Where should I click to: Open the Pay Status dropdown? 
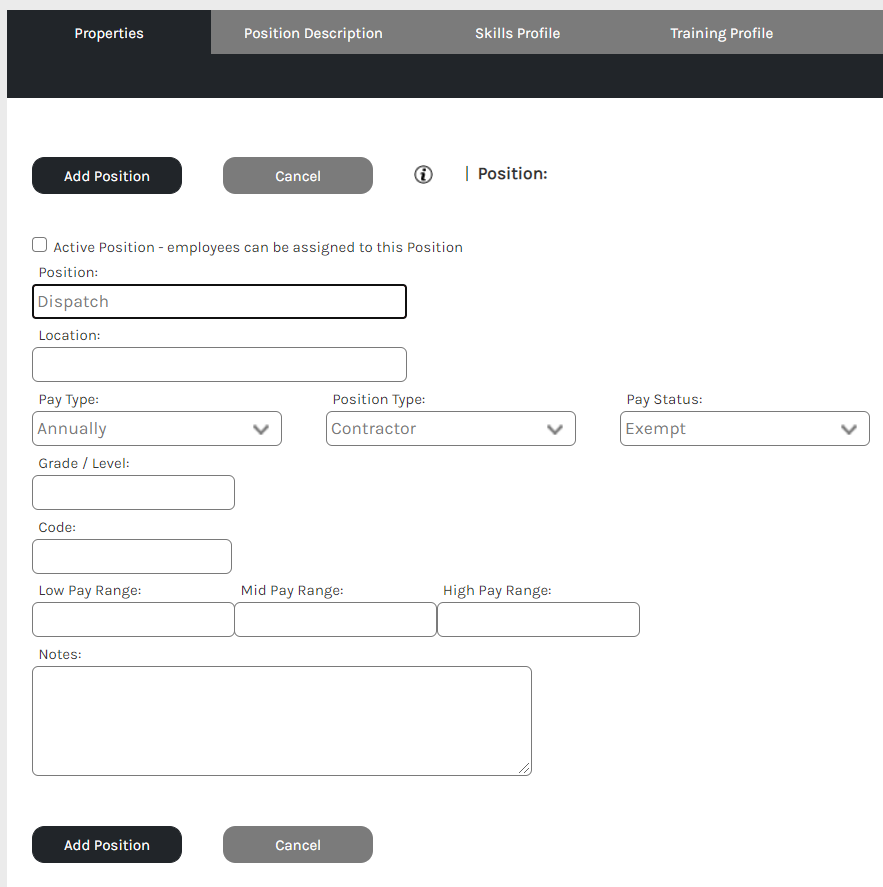[x=744, y=429]
